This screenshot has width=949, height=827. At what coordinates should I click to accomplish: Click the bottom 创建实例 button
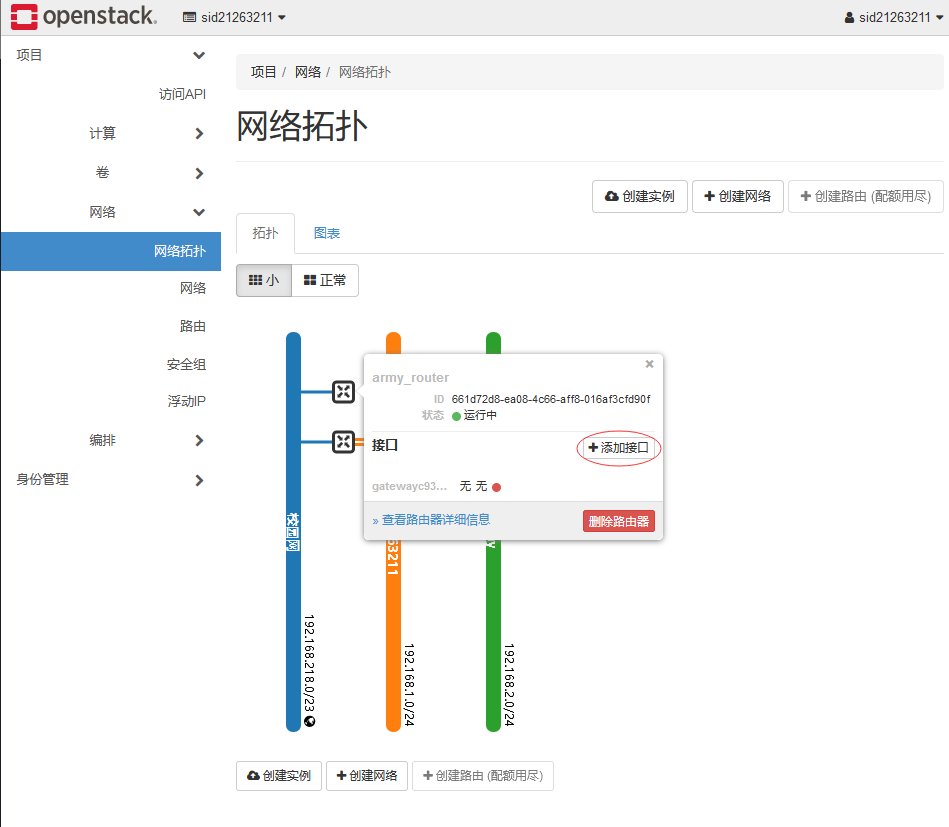(x=279, y=776)
